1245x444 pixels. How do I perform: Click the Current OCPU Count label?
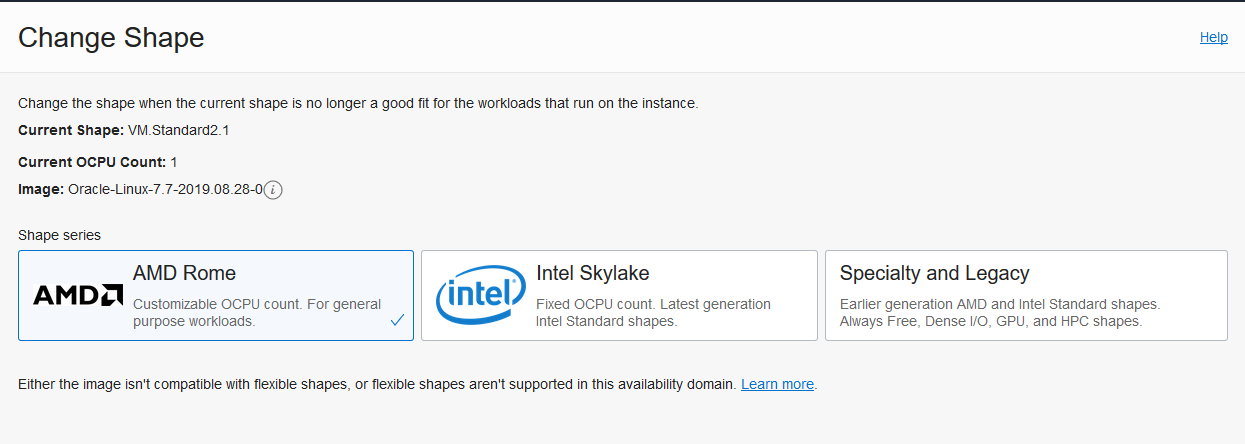pyautogui.click(x=92, y=162)
